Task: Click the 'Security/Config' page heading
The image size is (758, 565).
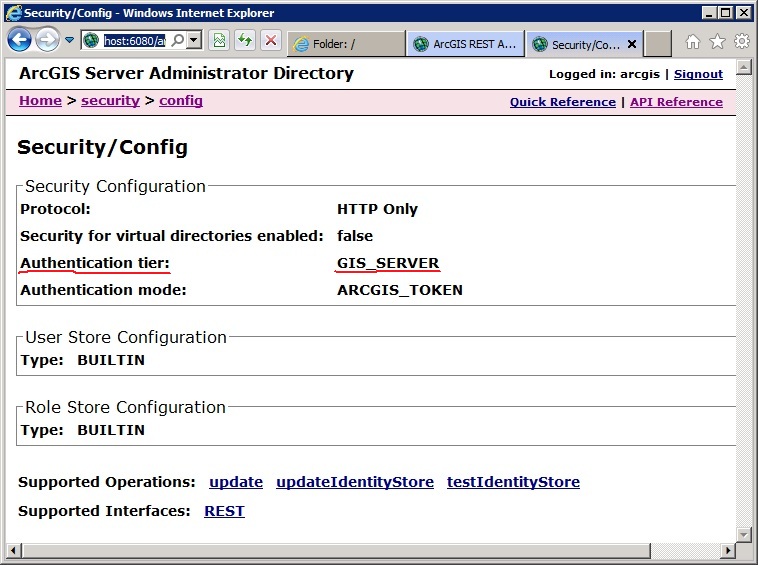Action: pos(102,147)
